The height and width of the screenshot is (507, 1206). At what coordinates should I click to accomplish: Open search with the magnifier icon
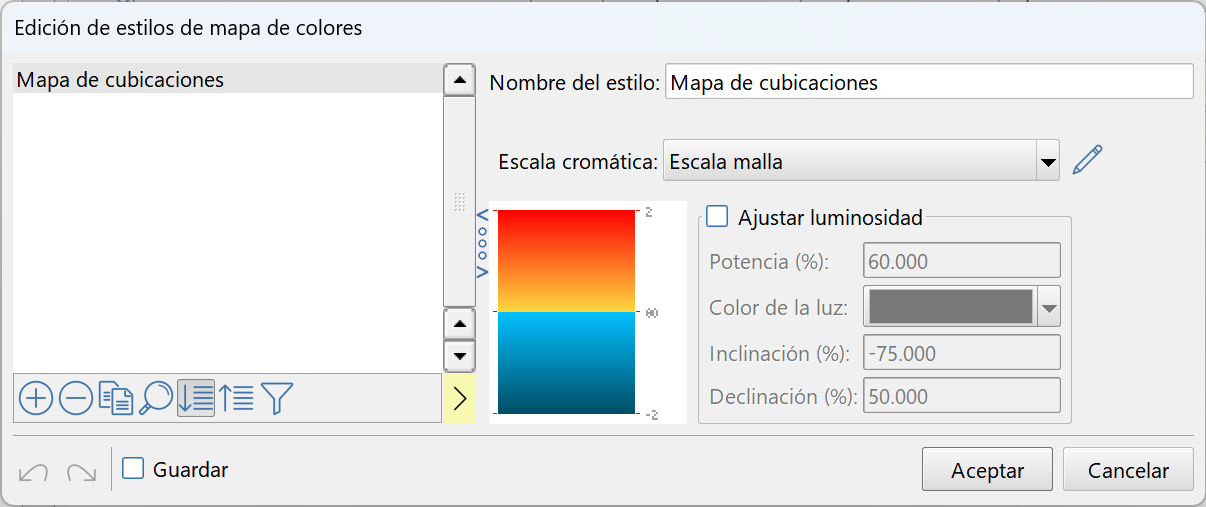[156, 398]
